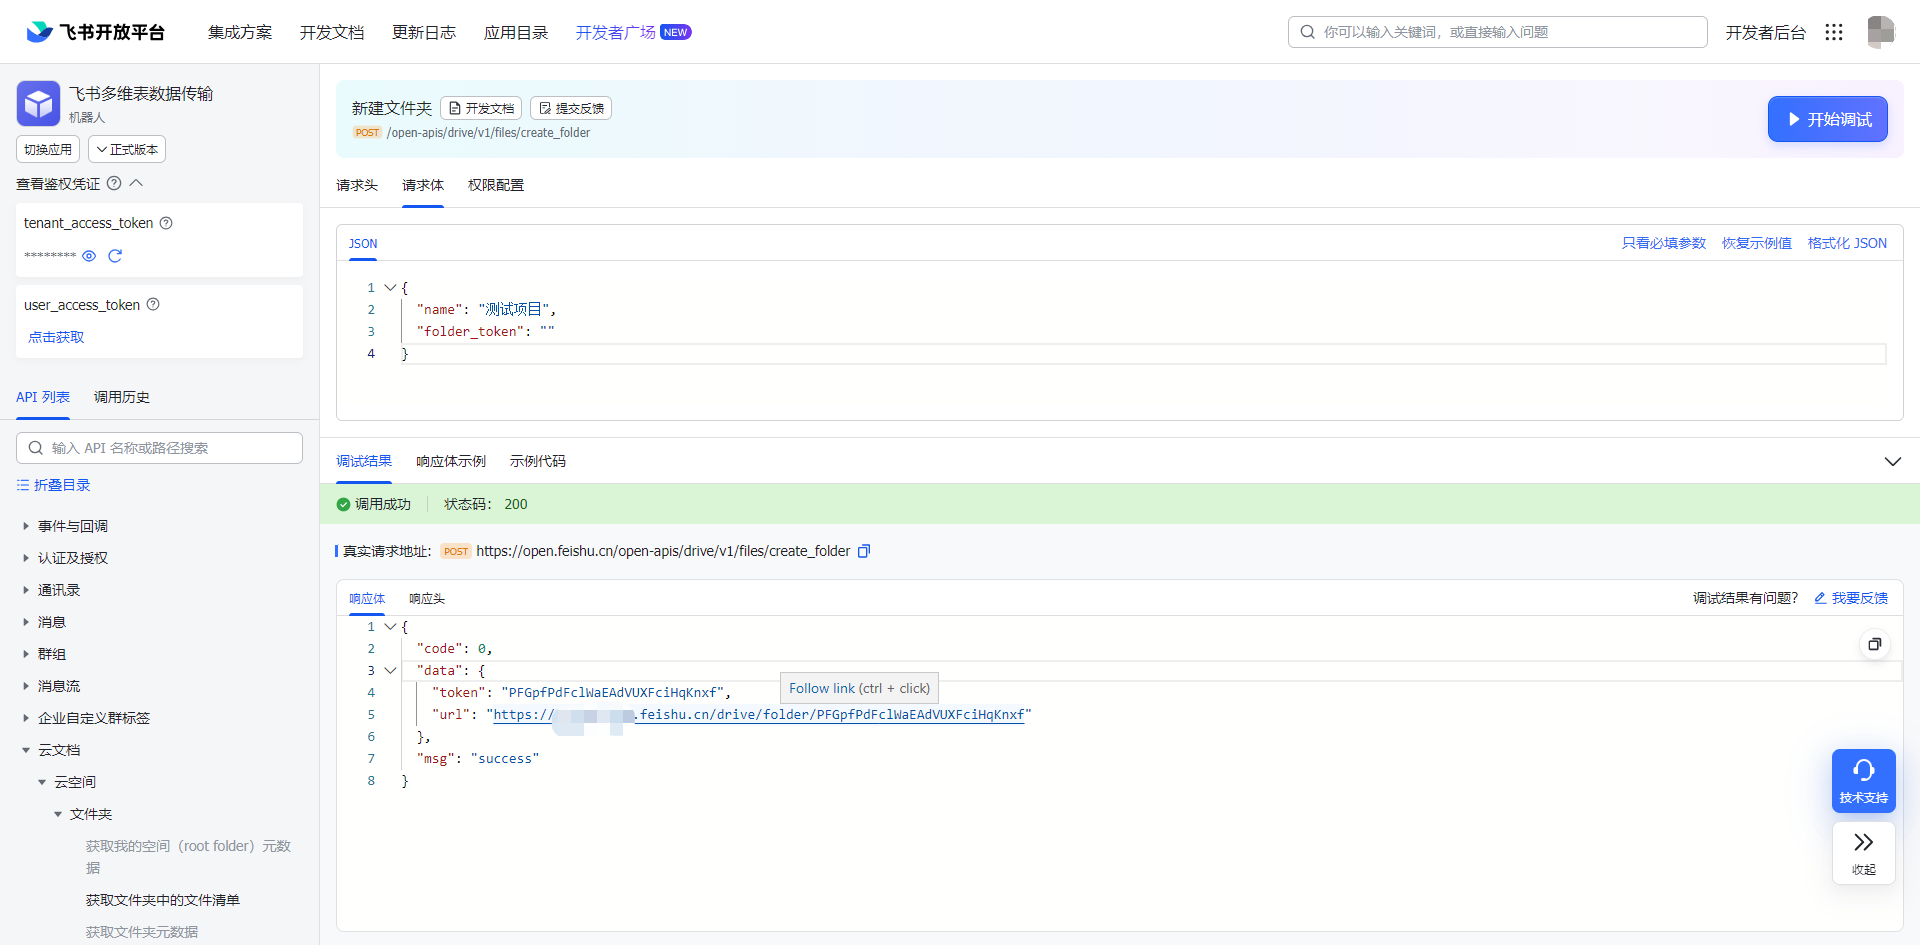Image resolution: width=1920 pixels, height=945 pixels.
Task: Copy the response body
Action: pos(1875,644)
